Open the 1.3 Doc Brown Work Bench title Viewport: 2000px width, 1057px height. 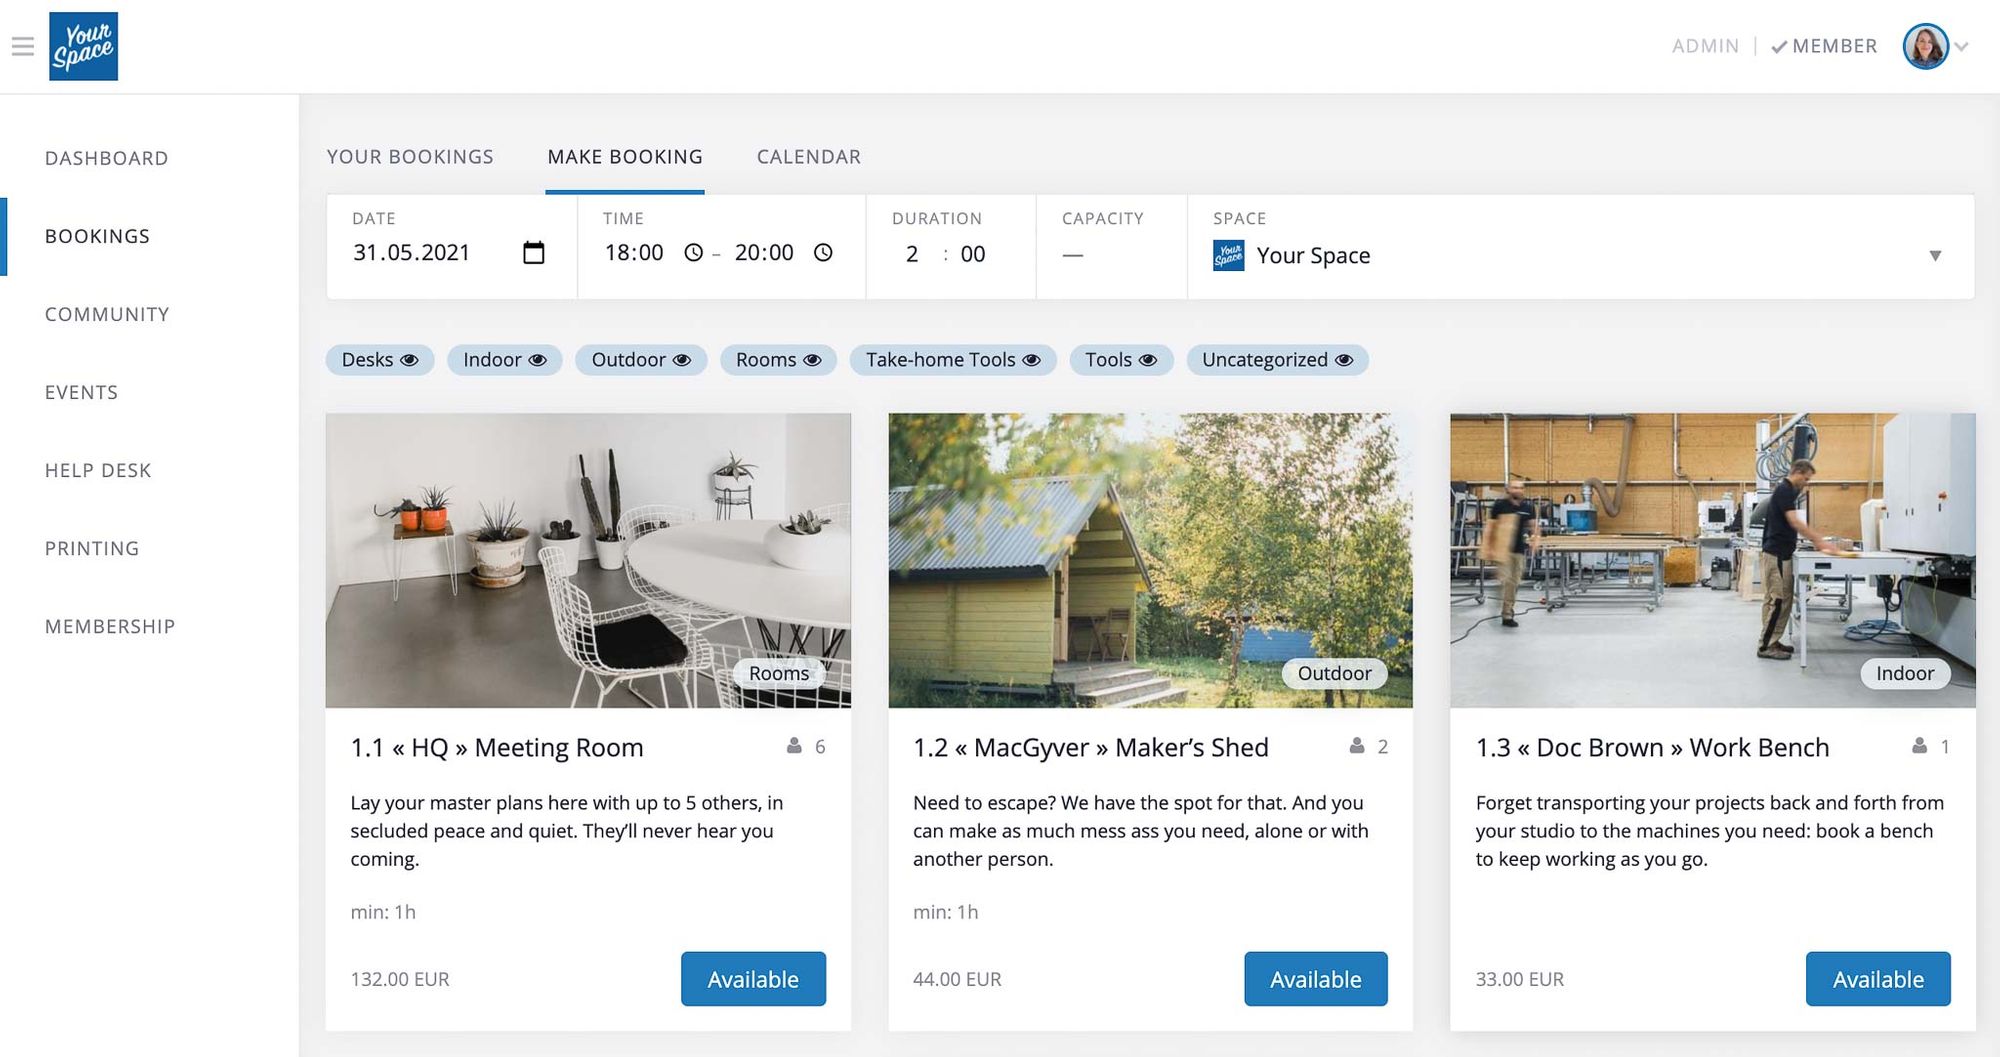(x=1653, y=747)
